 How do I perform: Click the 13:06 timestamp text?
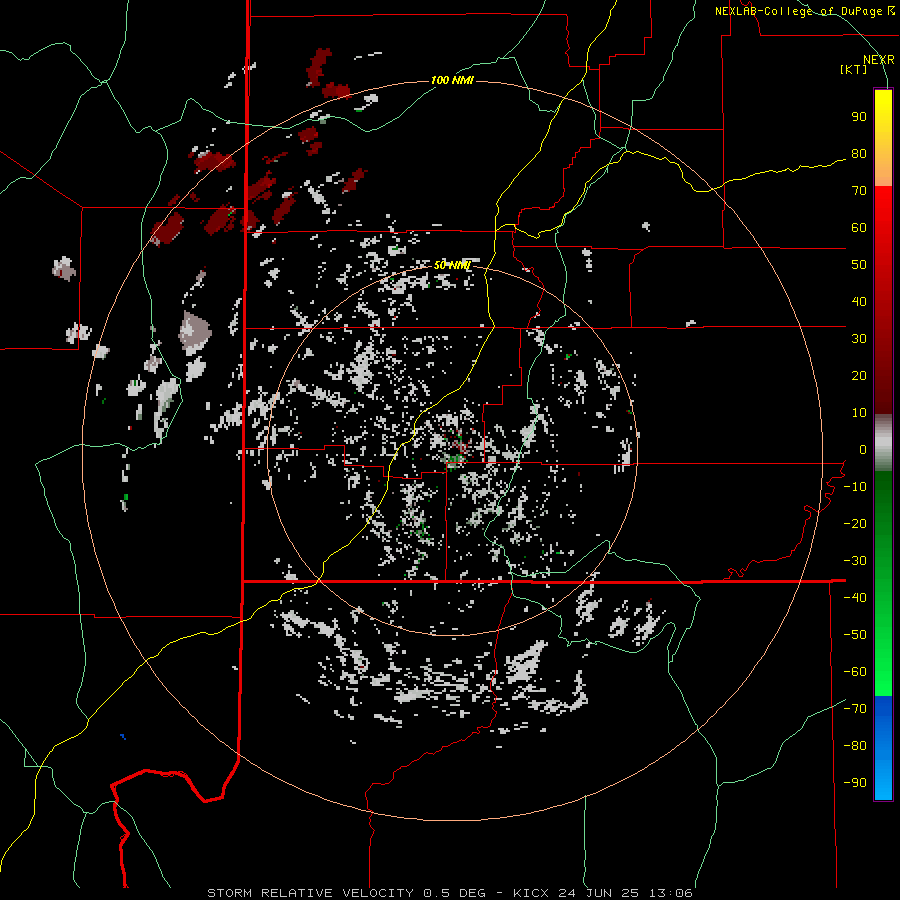pyautogui.click(x=671, y=893)
